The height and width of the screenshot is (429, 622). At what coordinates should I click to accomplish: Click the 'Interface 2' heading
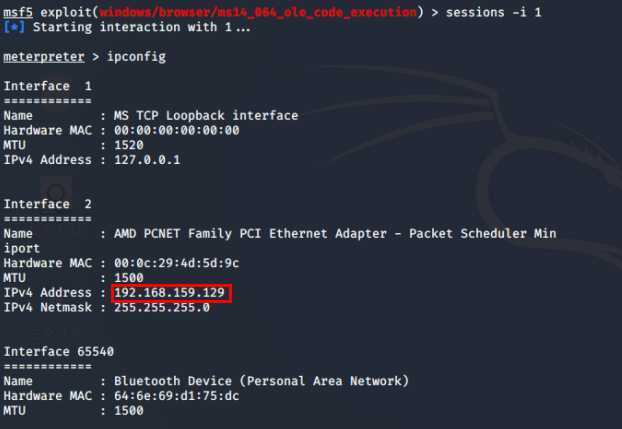[x=47, y=204]
